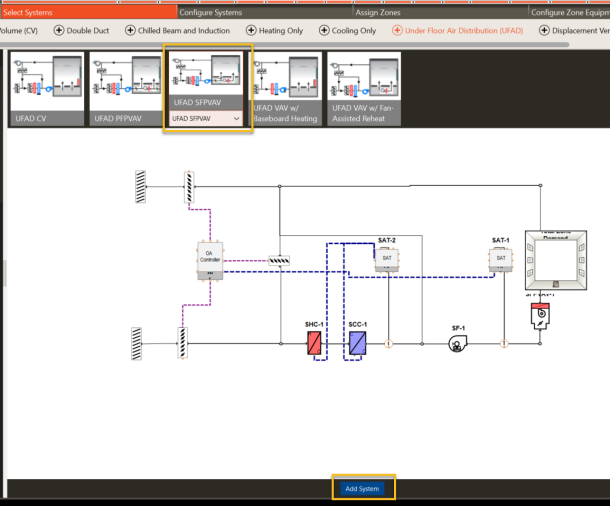The width and height of the screenshot is (610, 506).
Task: Click the temperature sensor node after SF-1
Action: [504, 344]
